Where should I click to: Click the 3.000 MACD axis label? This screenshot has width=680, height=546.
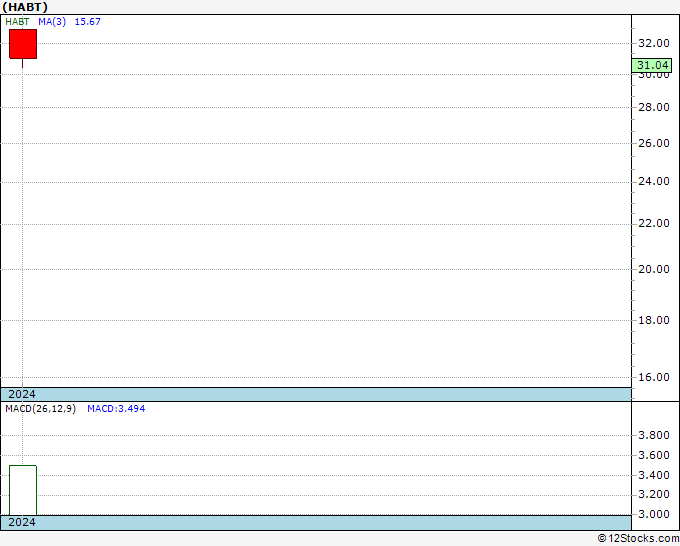654,514
